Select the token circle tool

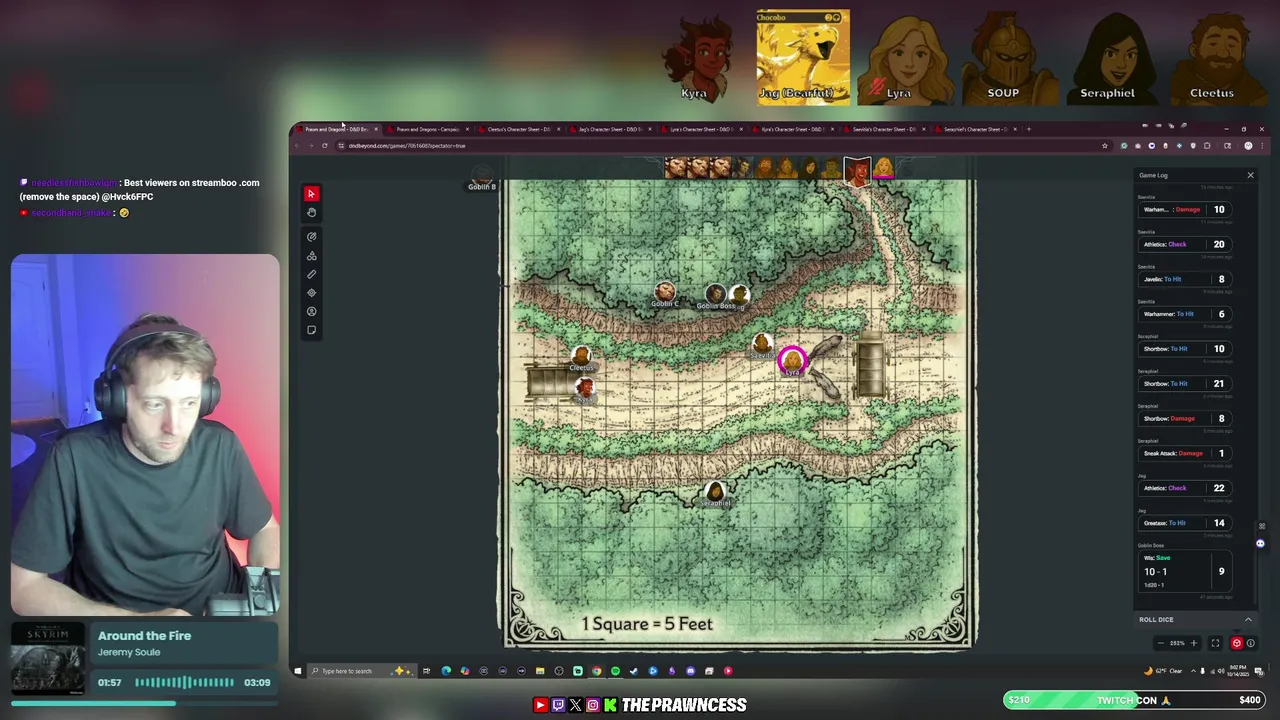coord(311,311)
